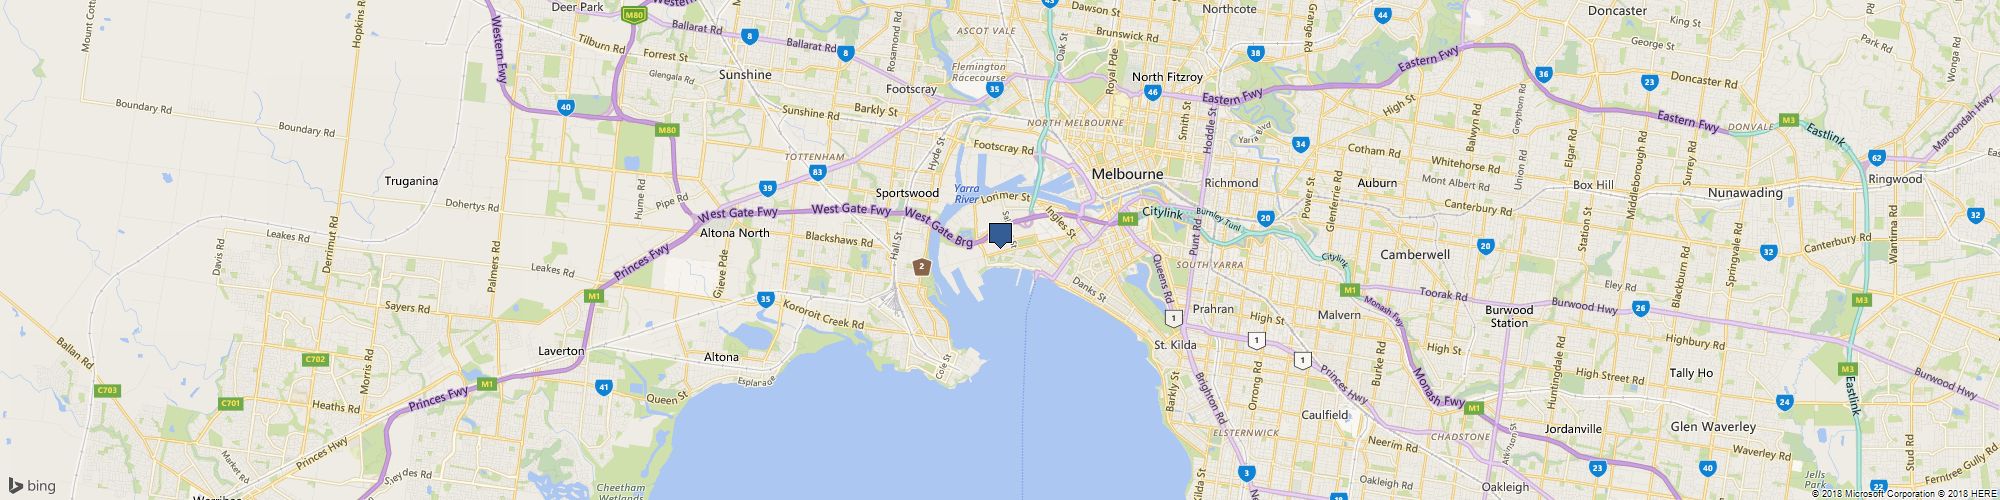Click the St. Kilda suburb label
This screenshot has width=2000, height=500.
(1175, 345)
